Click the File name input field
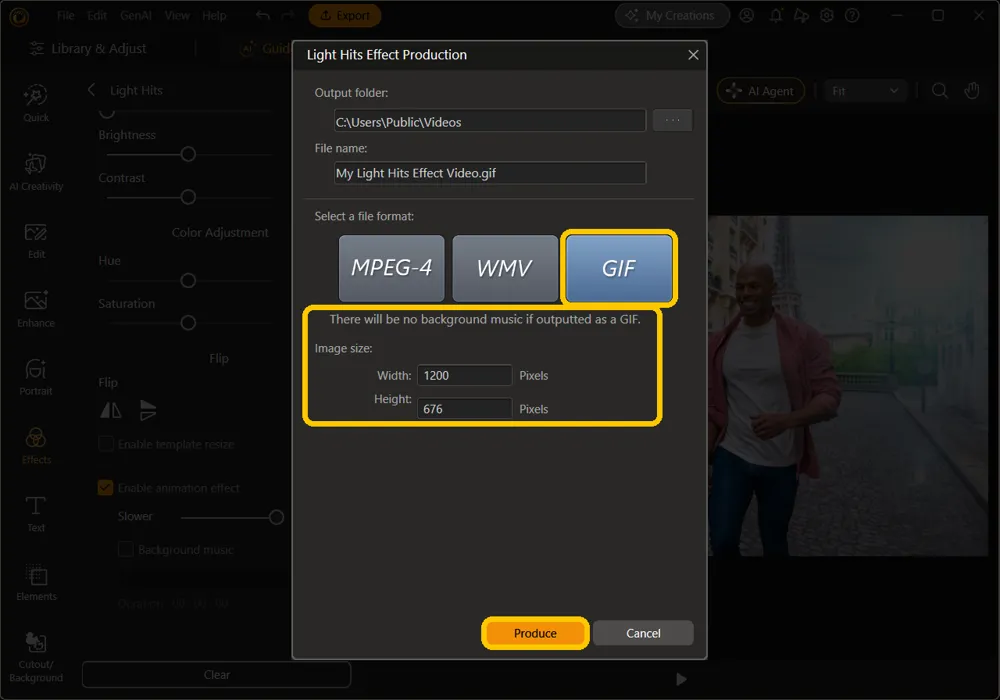The width and height of the screenshot is (1000, 700). point(490,173)
